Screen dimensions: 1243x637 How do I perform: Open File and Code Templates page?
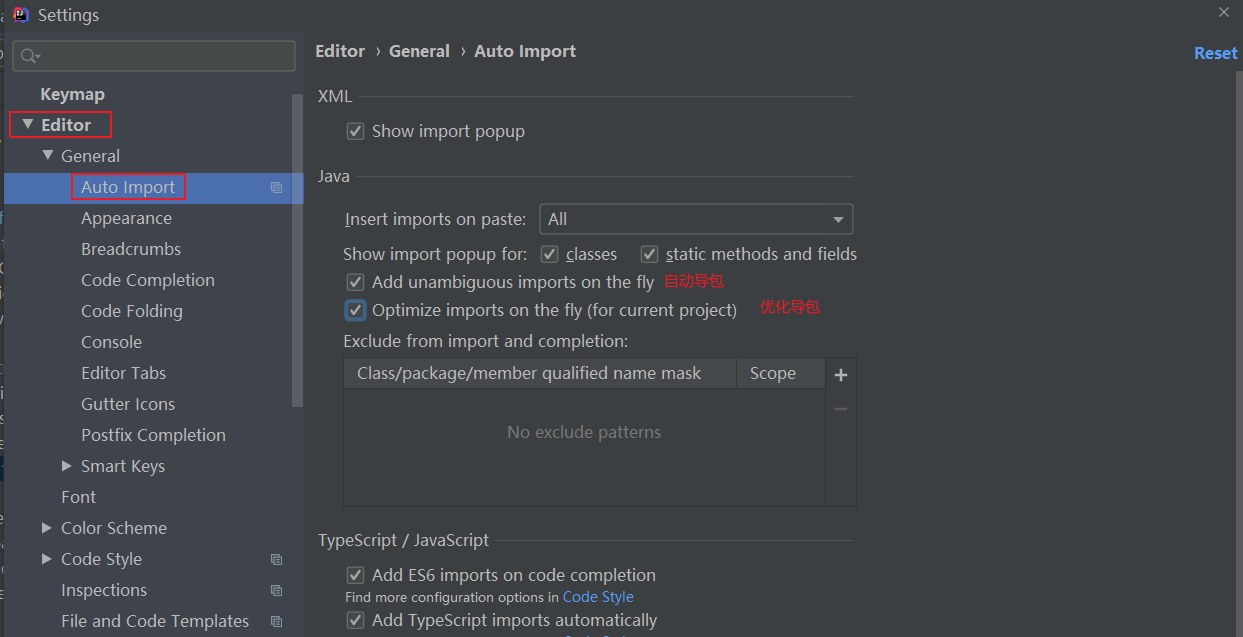click(155, 621)
